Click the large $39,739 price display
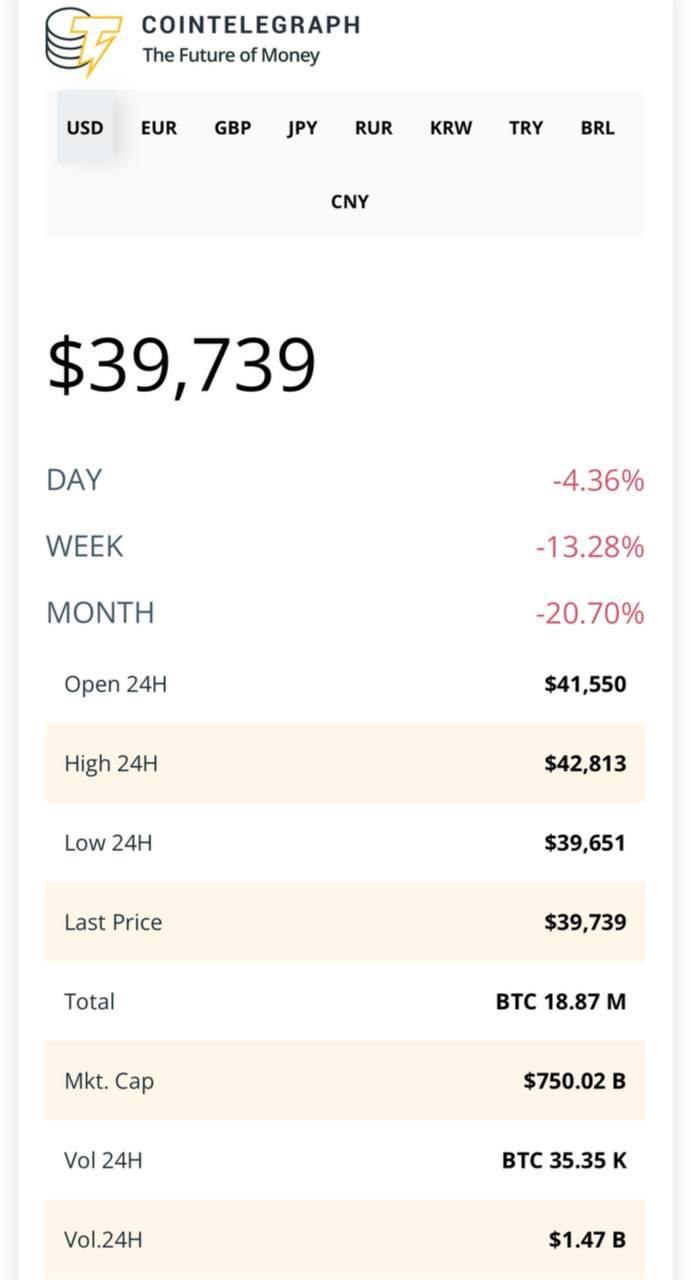This screenshot has height=1280, width=691. pyautogui.click(x=182, y=365)
